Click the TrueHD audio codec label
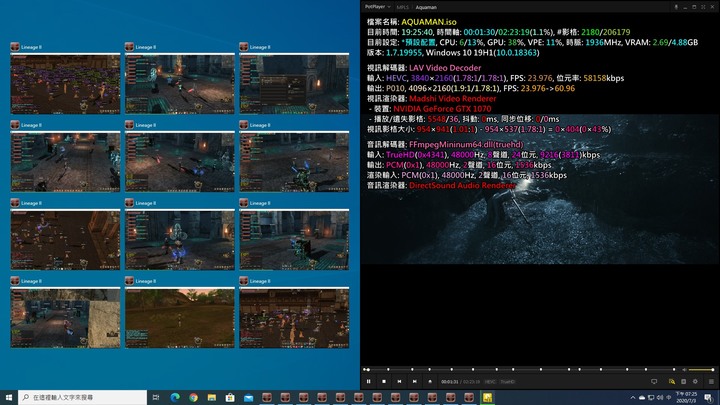Viewport: 720px width, 405px height. [x=507, y=382]
